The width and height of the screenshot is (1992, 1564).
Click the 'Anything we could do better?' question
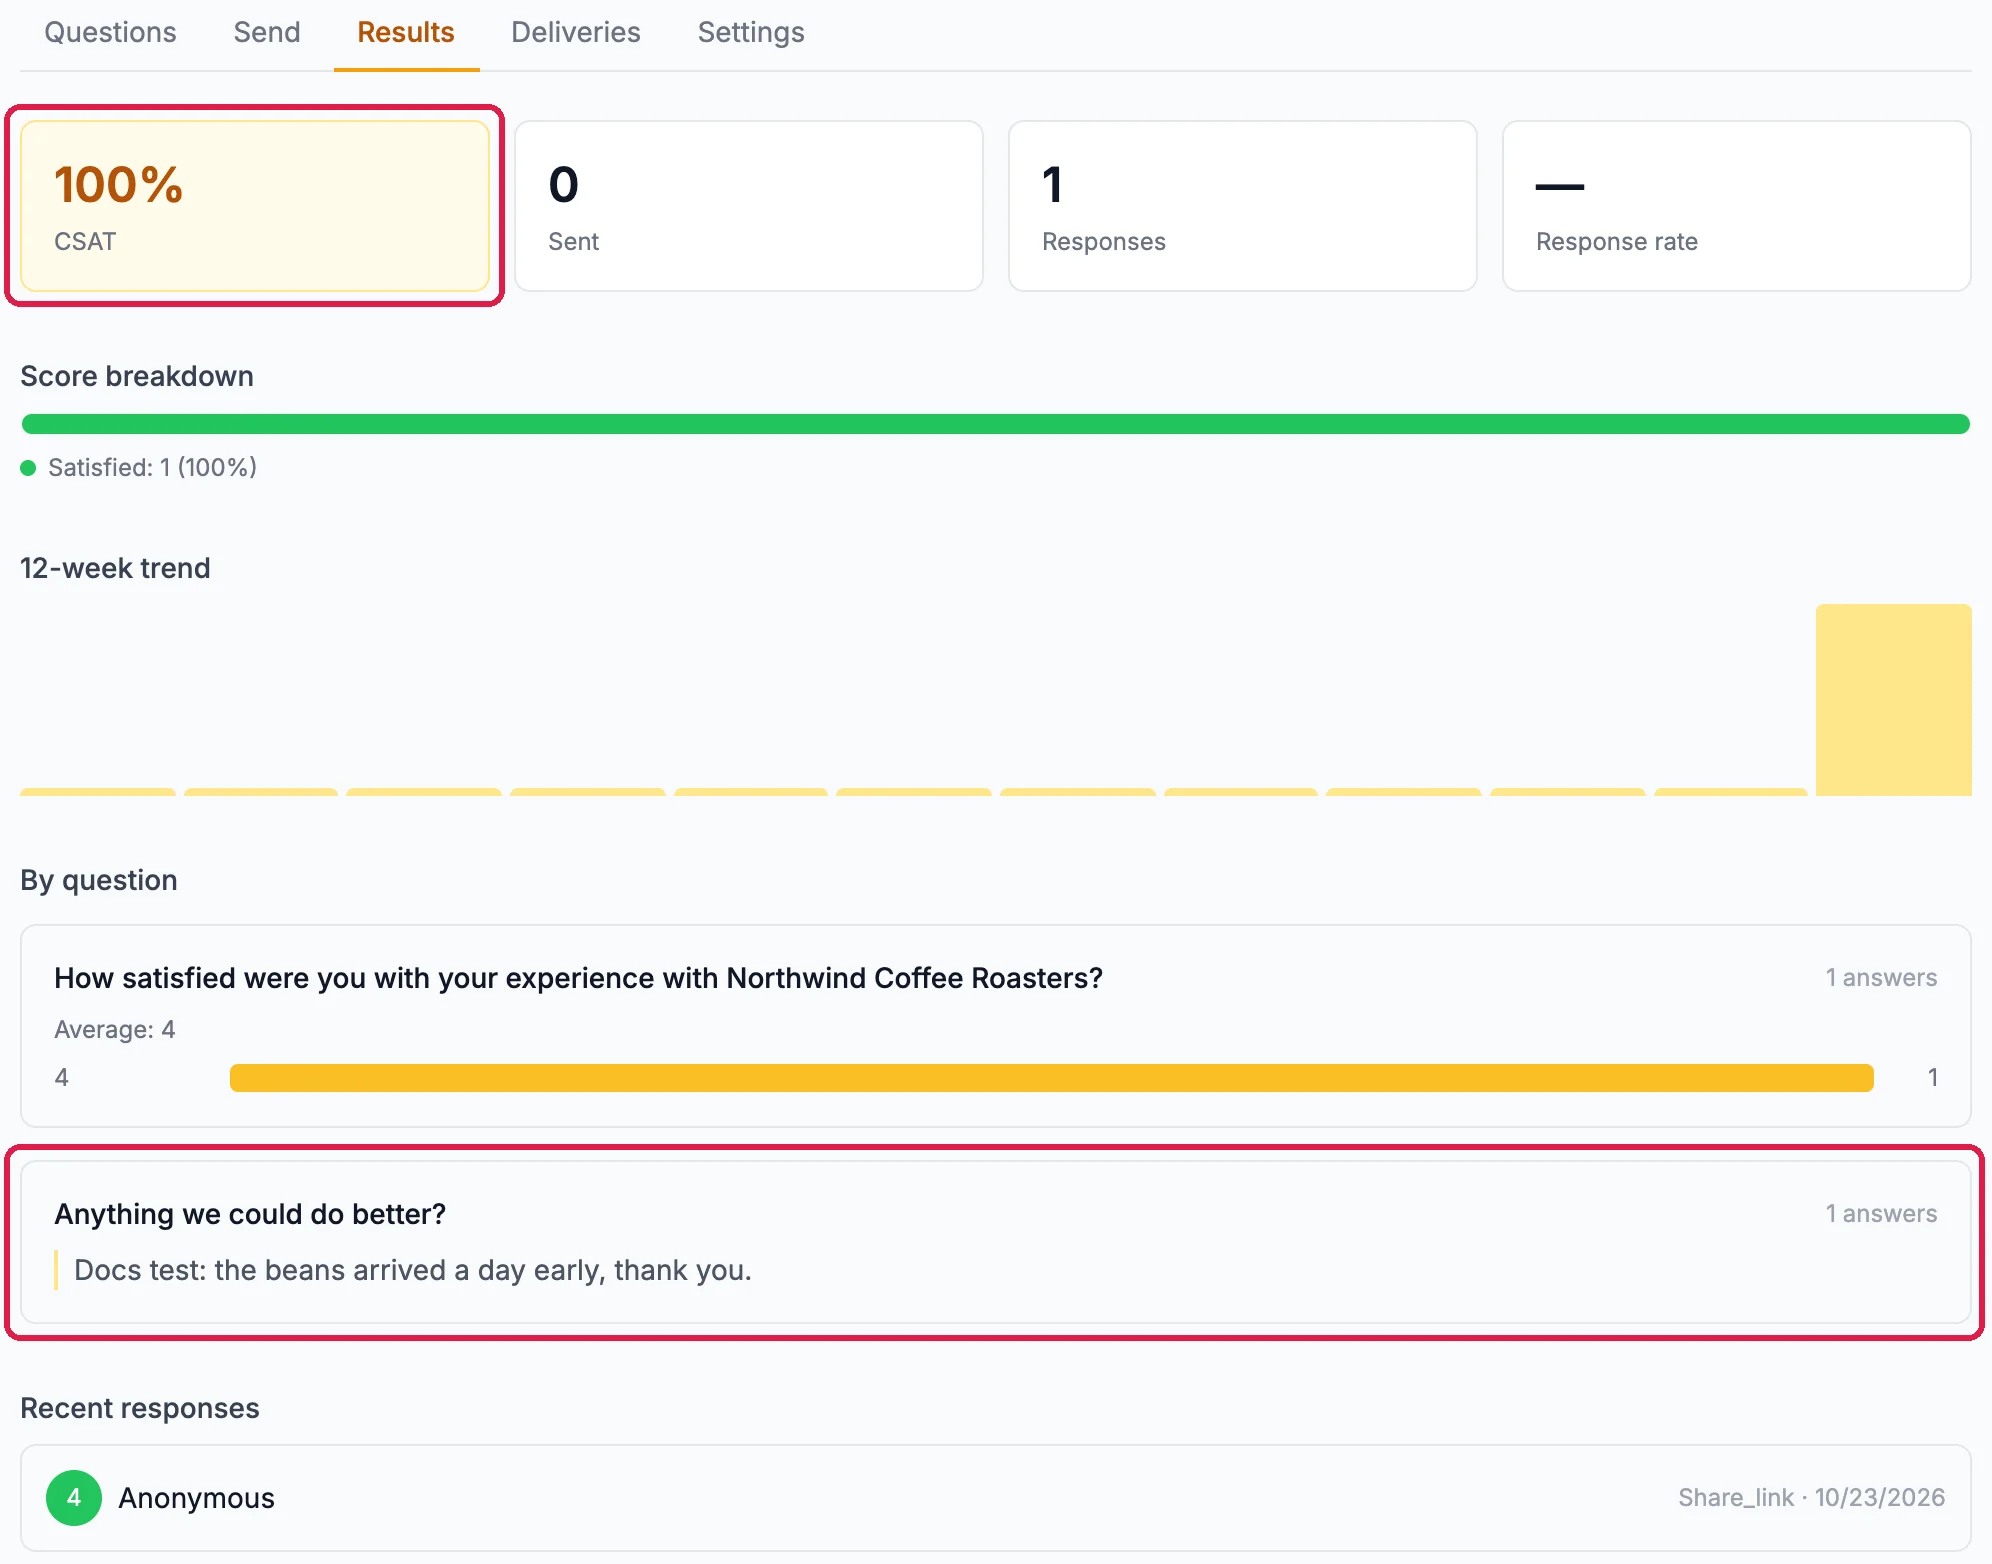tap(250, 1214)
